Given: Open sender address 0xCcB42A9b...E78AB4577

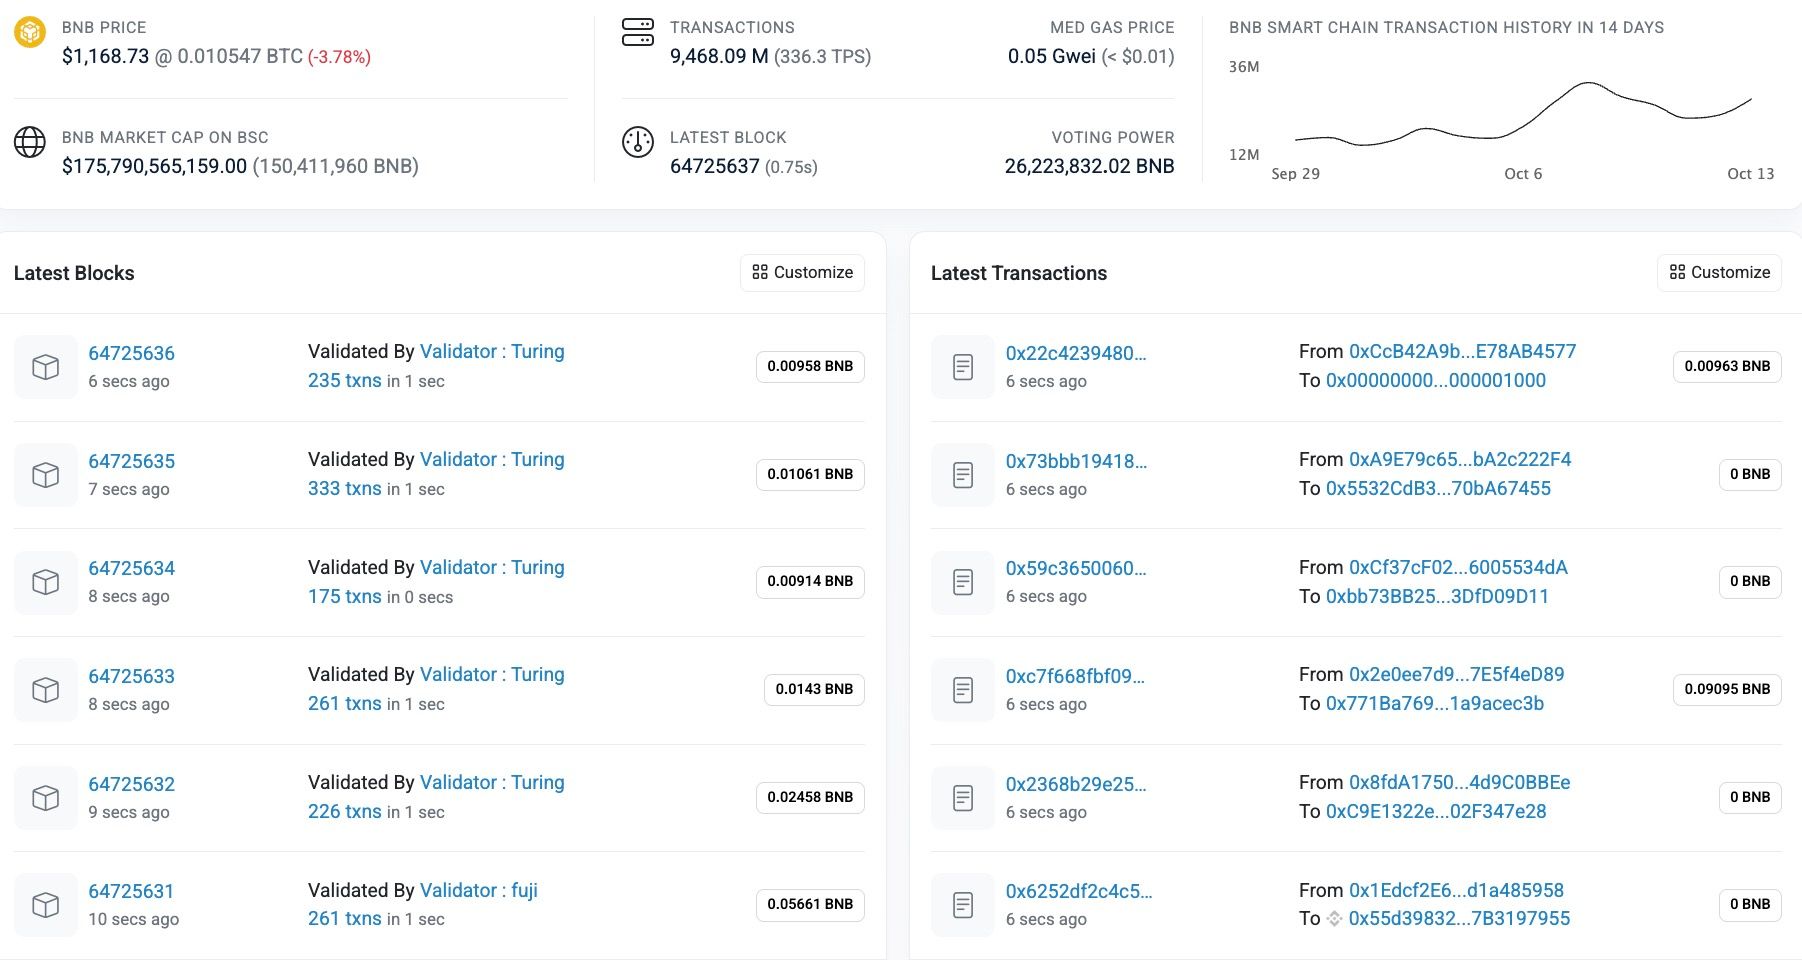Looking at the screenshot, I should coord(1462,351).
